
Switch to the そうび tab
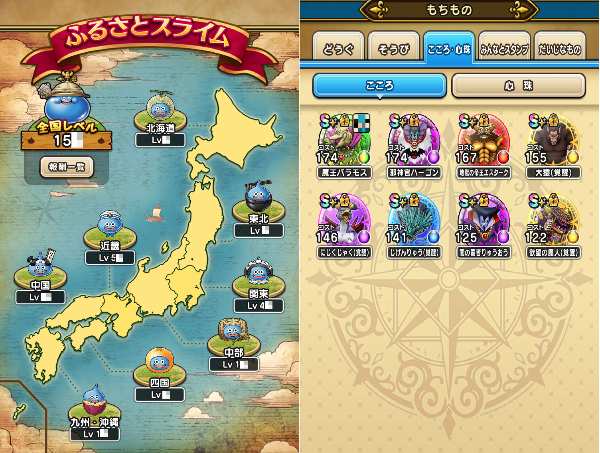click(x=393, y=48)
